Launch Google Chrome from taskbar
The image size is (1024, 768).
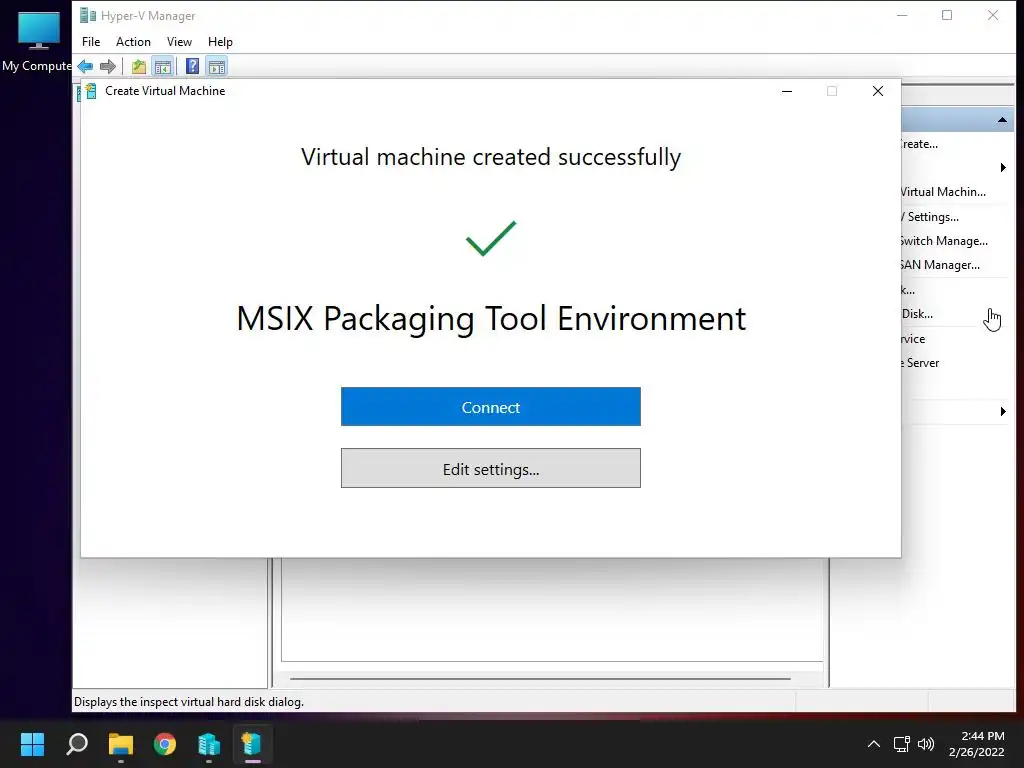pyautogui.click(x=165, y=744)
